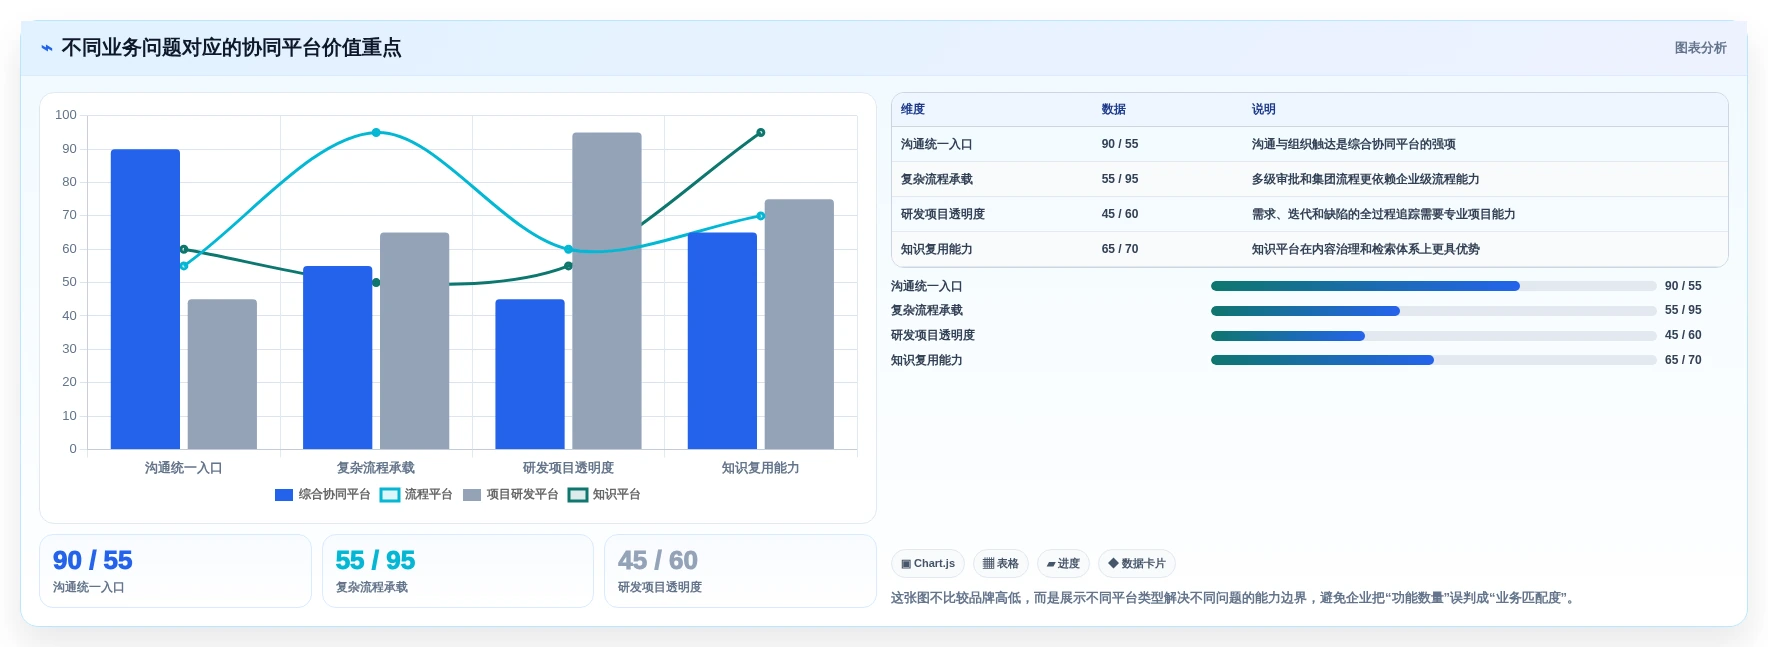Open the 45 / 60 研发项目透明度 summary card
The width and height of the screenshot is (1768, 647).
(740, 571)
